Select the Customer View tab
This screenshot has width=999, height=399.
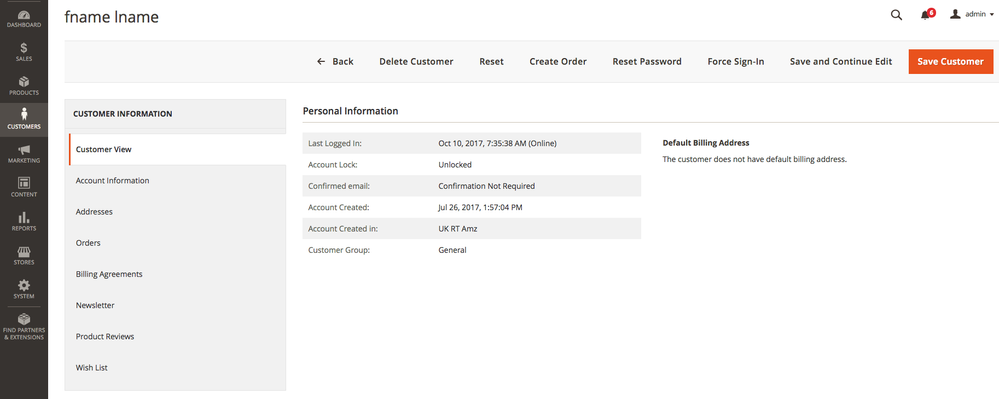pyautogui.click(x=177, y=149)
